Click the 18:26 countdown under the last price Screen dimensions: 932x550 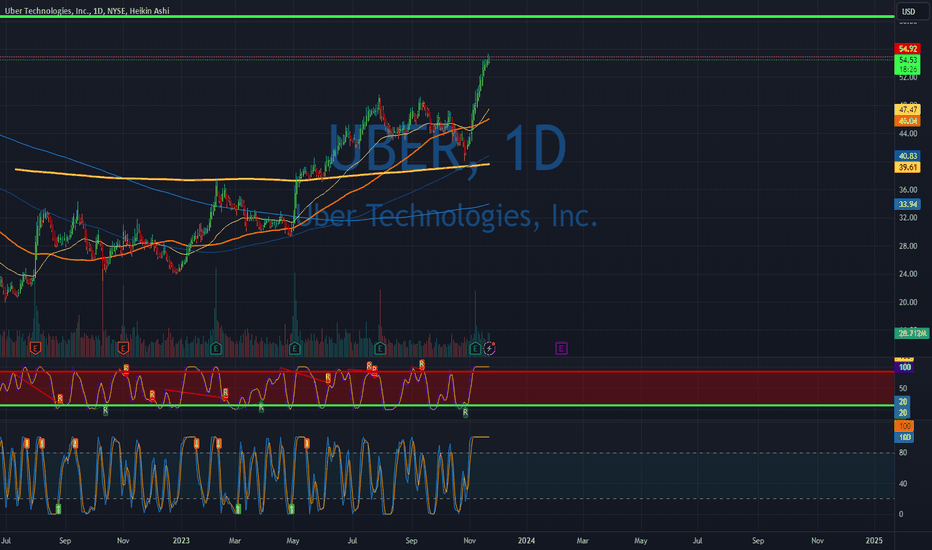coord(907,70)
